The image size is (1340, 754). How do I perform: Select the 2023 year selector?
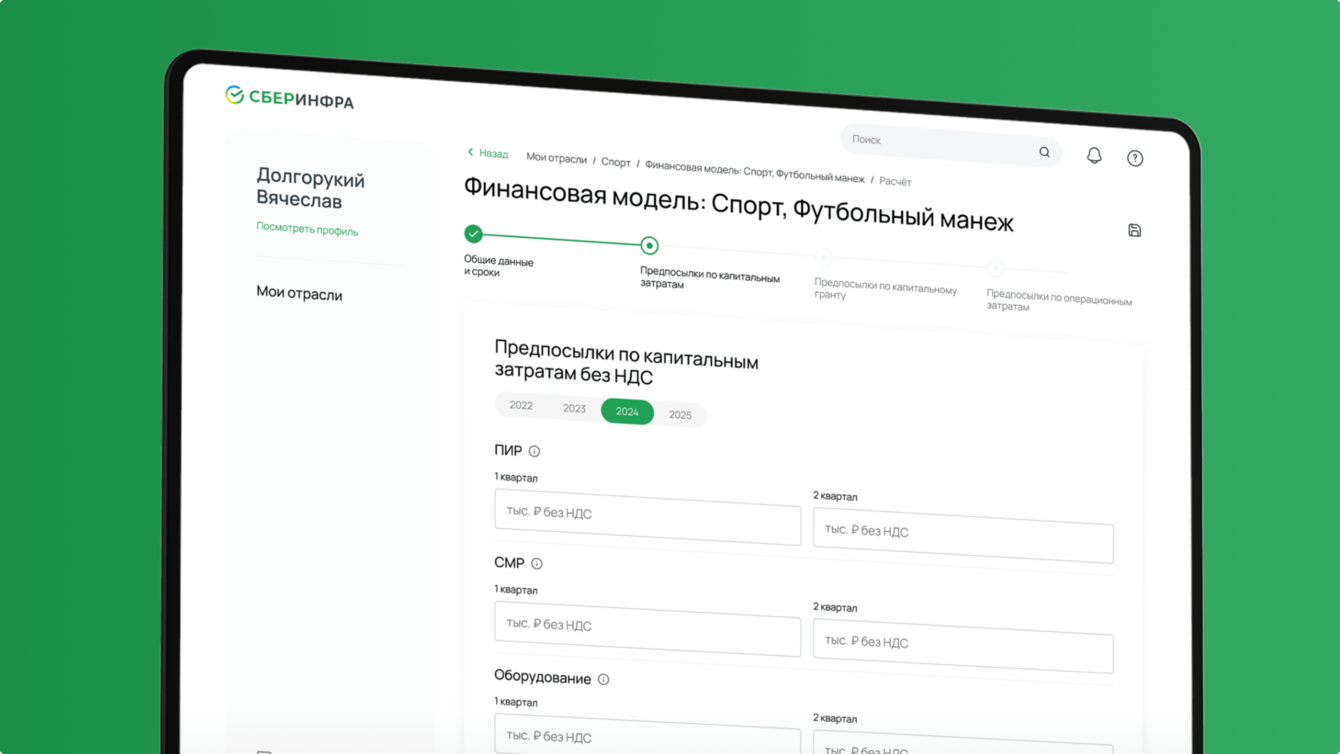(x=573, y=407)
